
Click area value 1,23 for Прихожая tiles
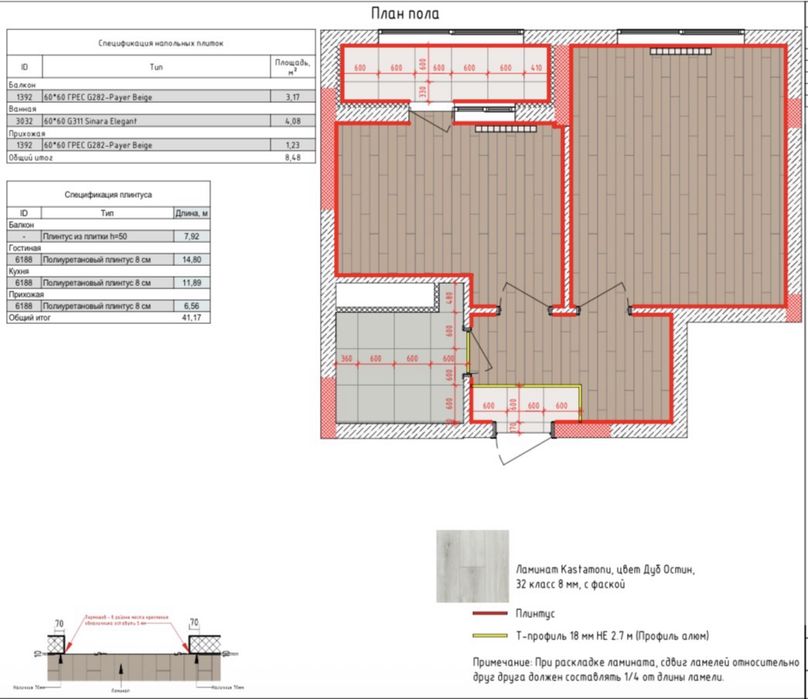click(x=292, y=145)
